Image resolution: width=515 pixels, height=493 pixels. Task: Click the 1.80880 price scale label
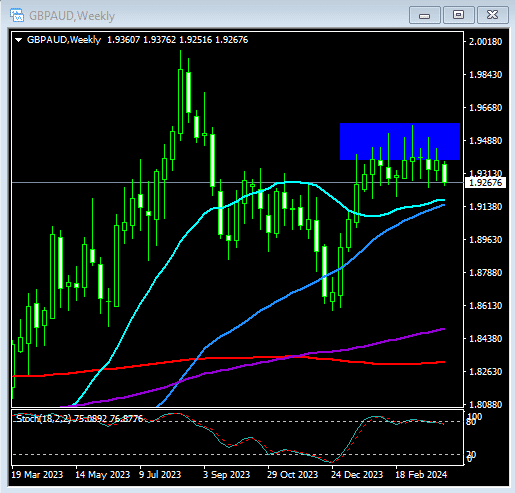point(485,404)
